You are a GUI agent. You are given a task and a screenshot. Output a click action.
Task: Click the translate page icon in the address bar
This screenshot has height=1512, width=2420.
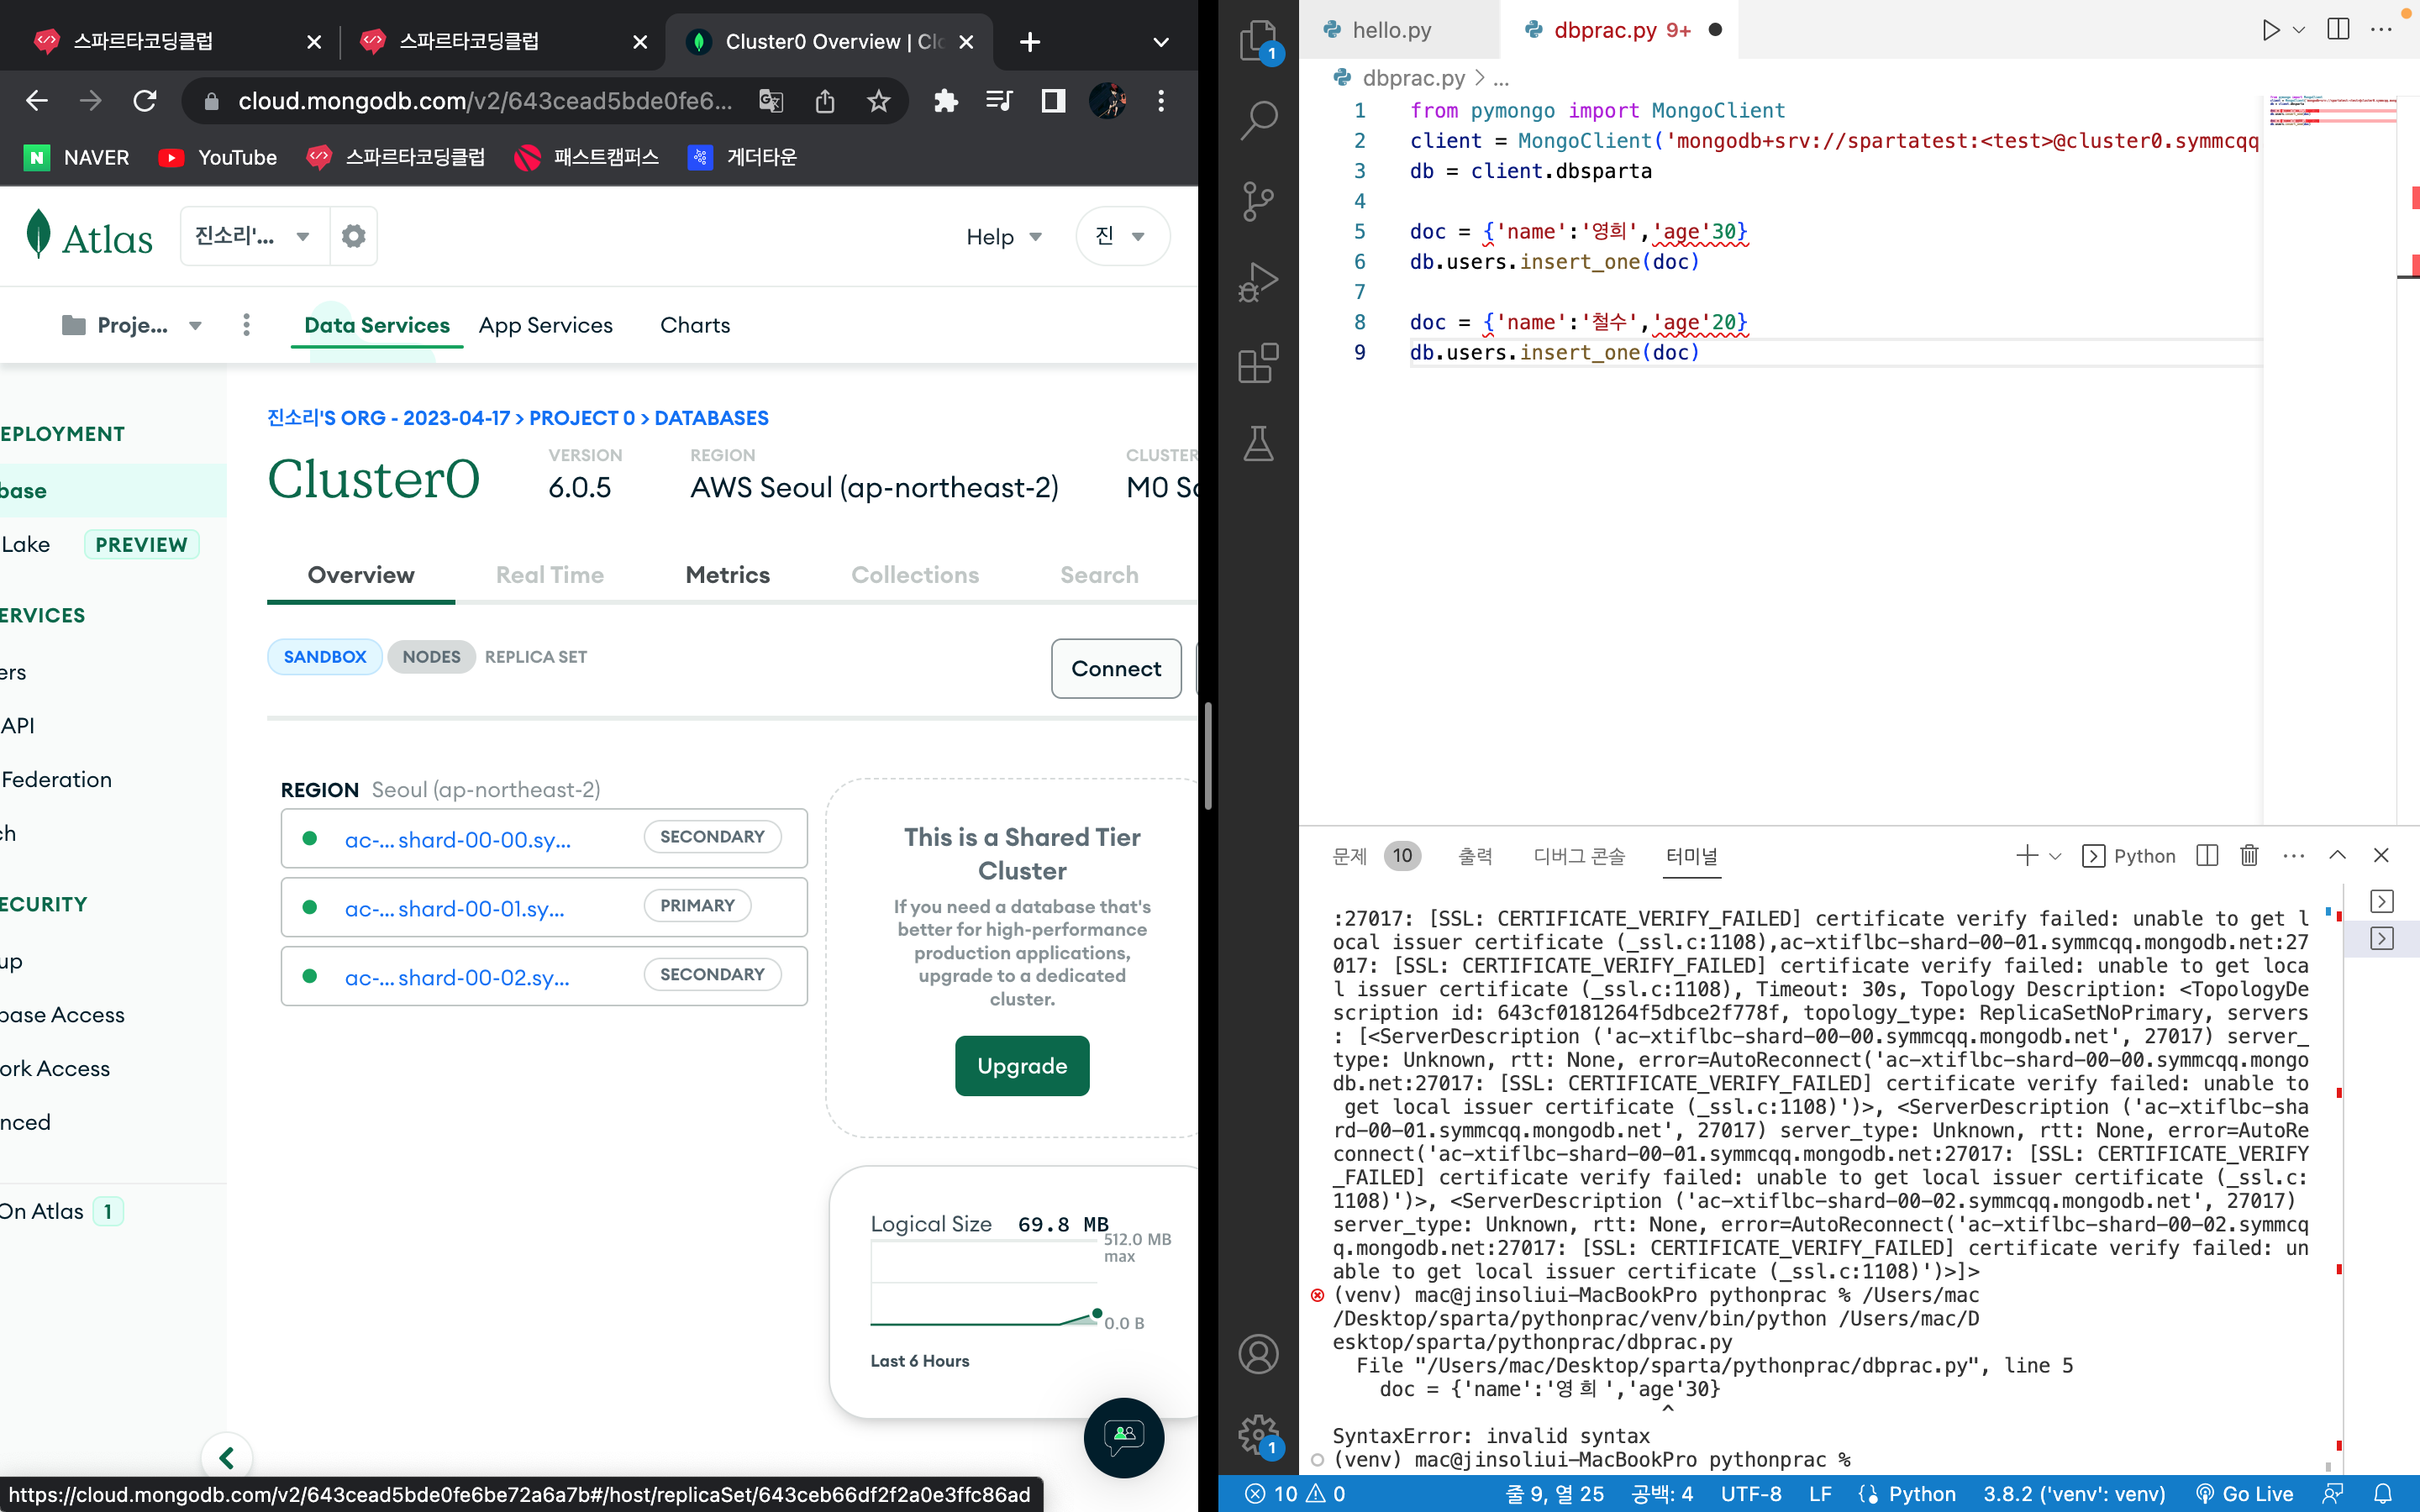(771, 101)
